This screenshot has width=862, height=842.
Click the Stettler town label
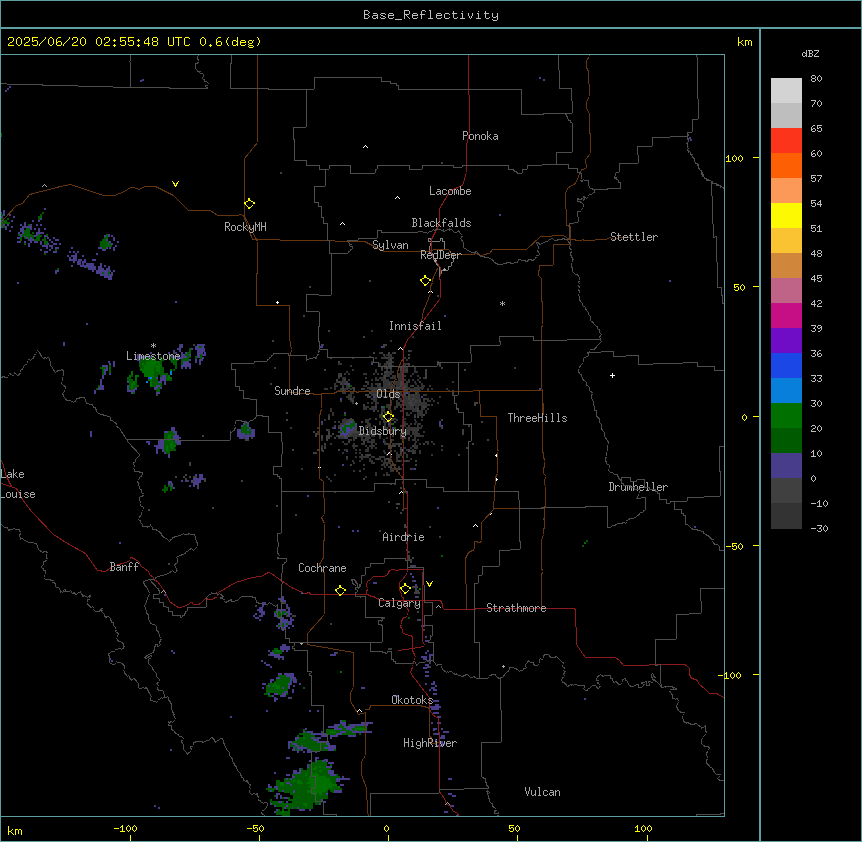point(634,237)
